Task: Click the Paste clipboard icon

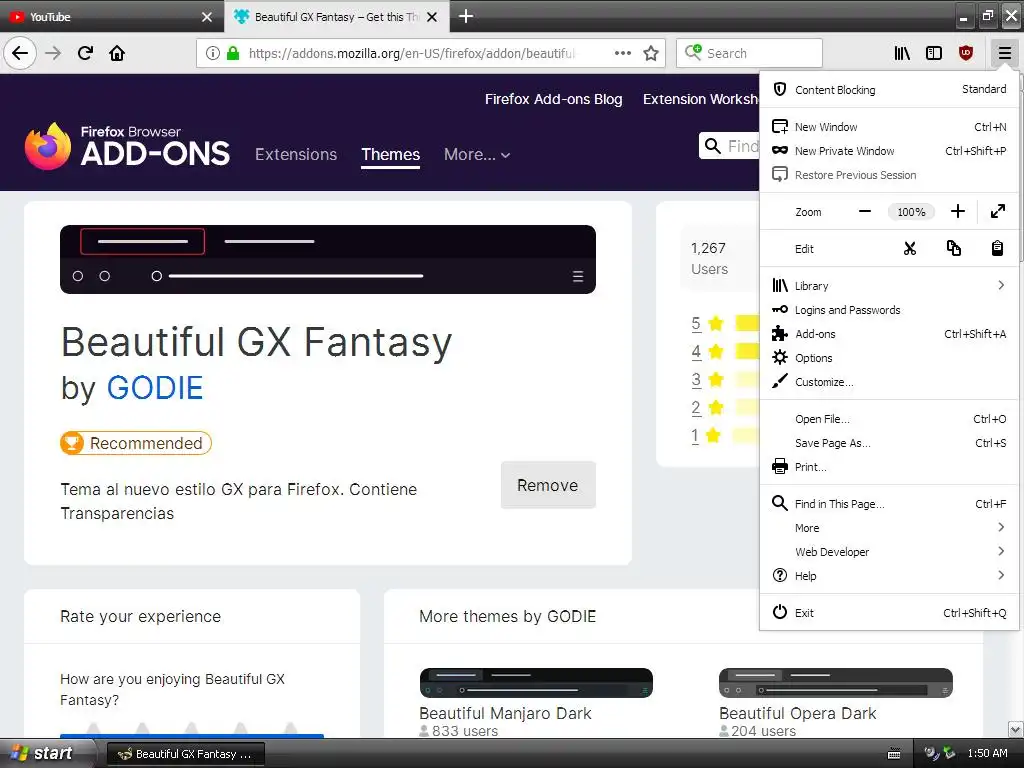Action: pyautogui.click(x=997, y=249)
